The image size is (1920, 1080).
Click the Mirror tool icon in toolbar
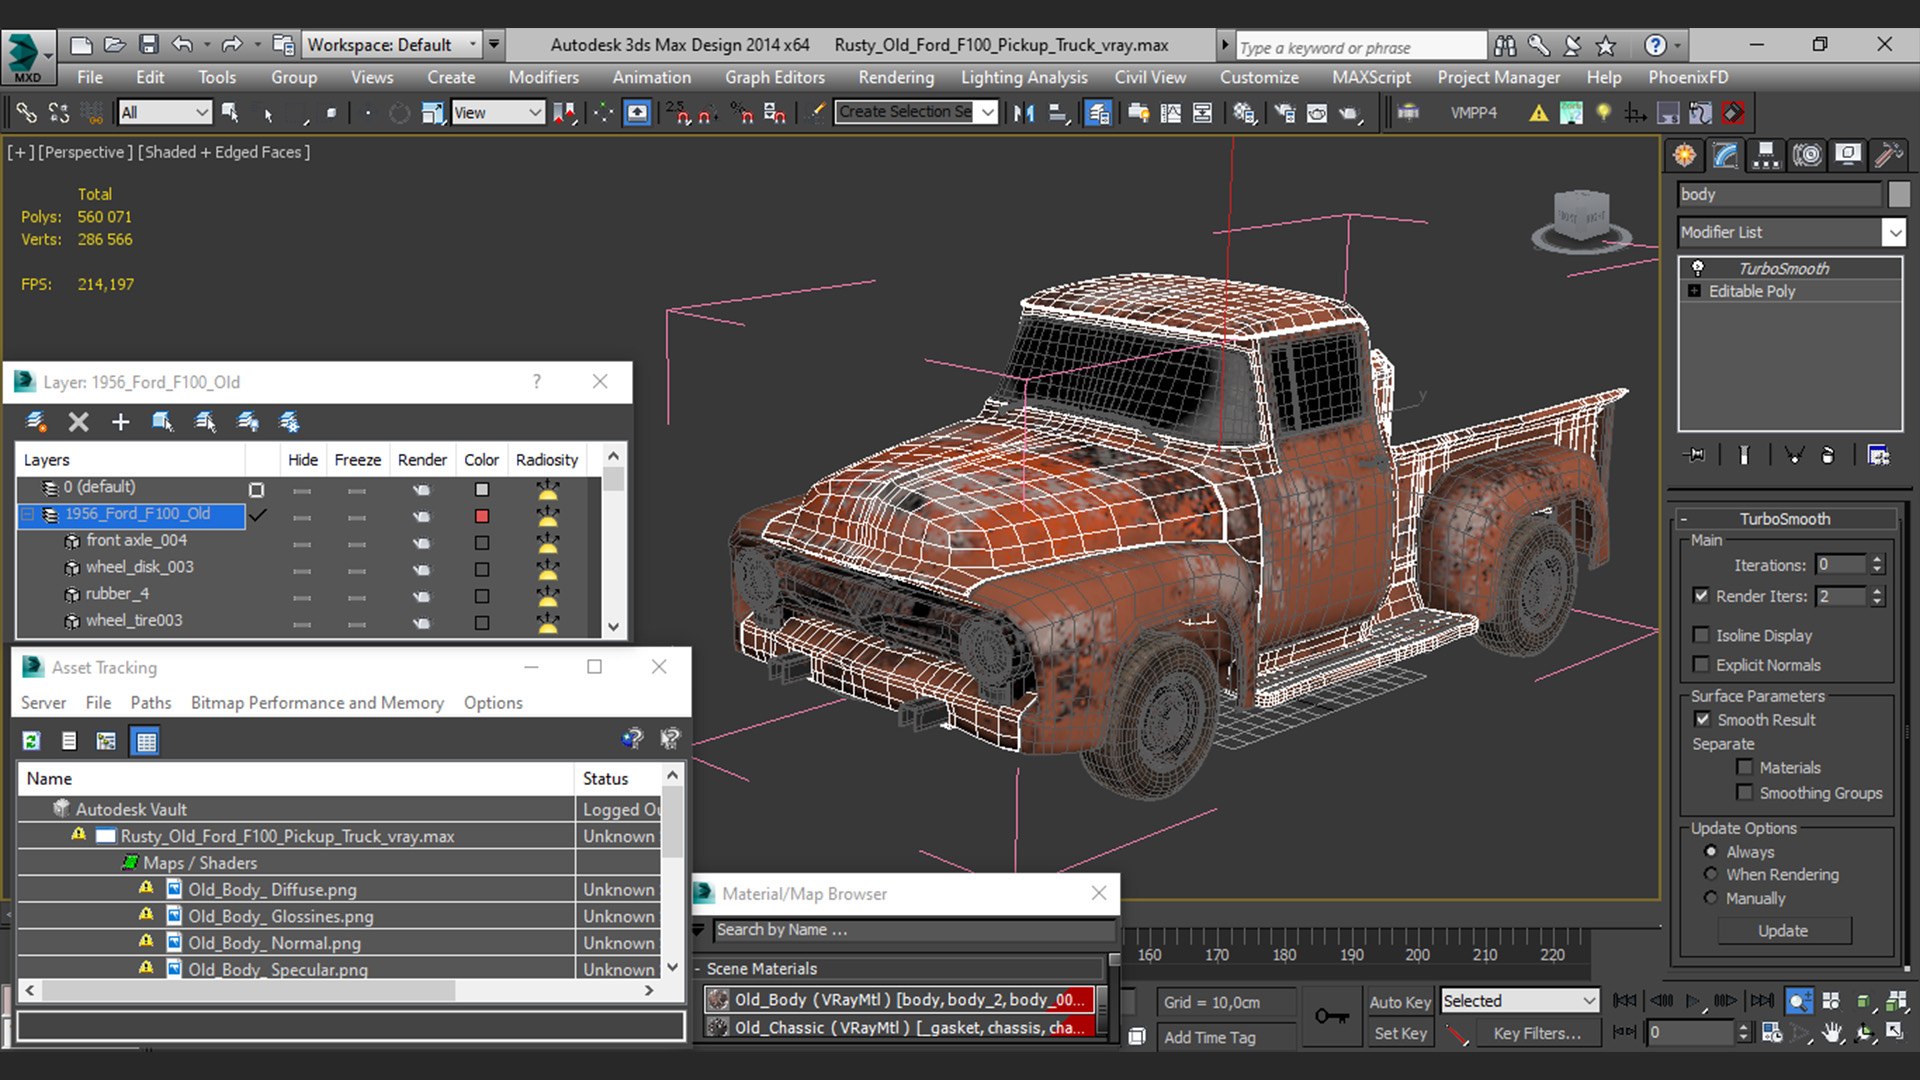pyautogui.click(x=1024, y=113)
